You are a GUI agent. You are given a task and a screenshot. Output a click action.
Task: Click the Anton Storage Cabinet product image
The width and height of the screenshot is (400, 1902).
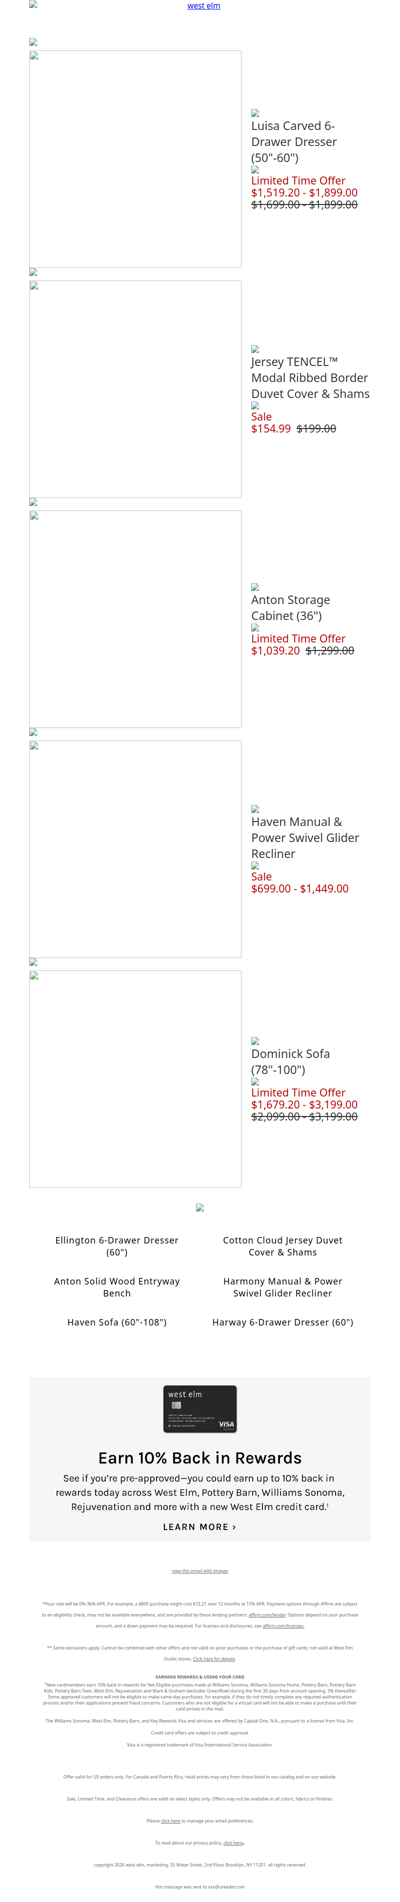(x=135, y=619)
